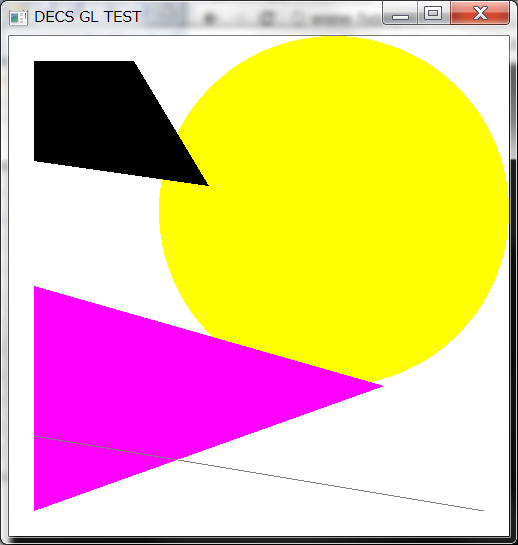Click the right end of the gray line

(x=483, y=510)
